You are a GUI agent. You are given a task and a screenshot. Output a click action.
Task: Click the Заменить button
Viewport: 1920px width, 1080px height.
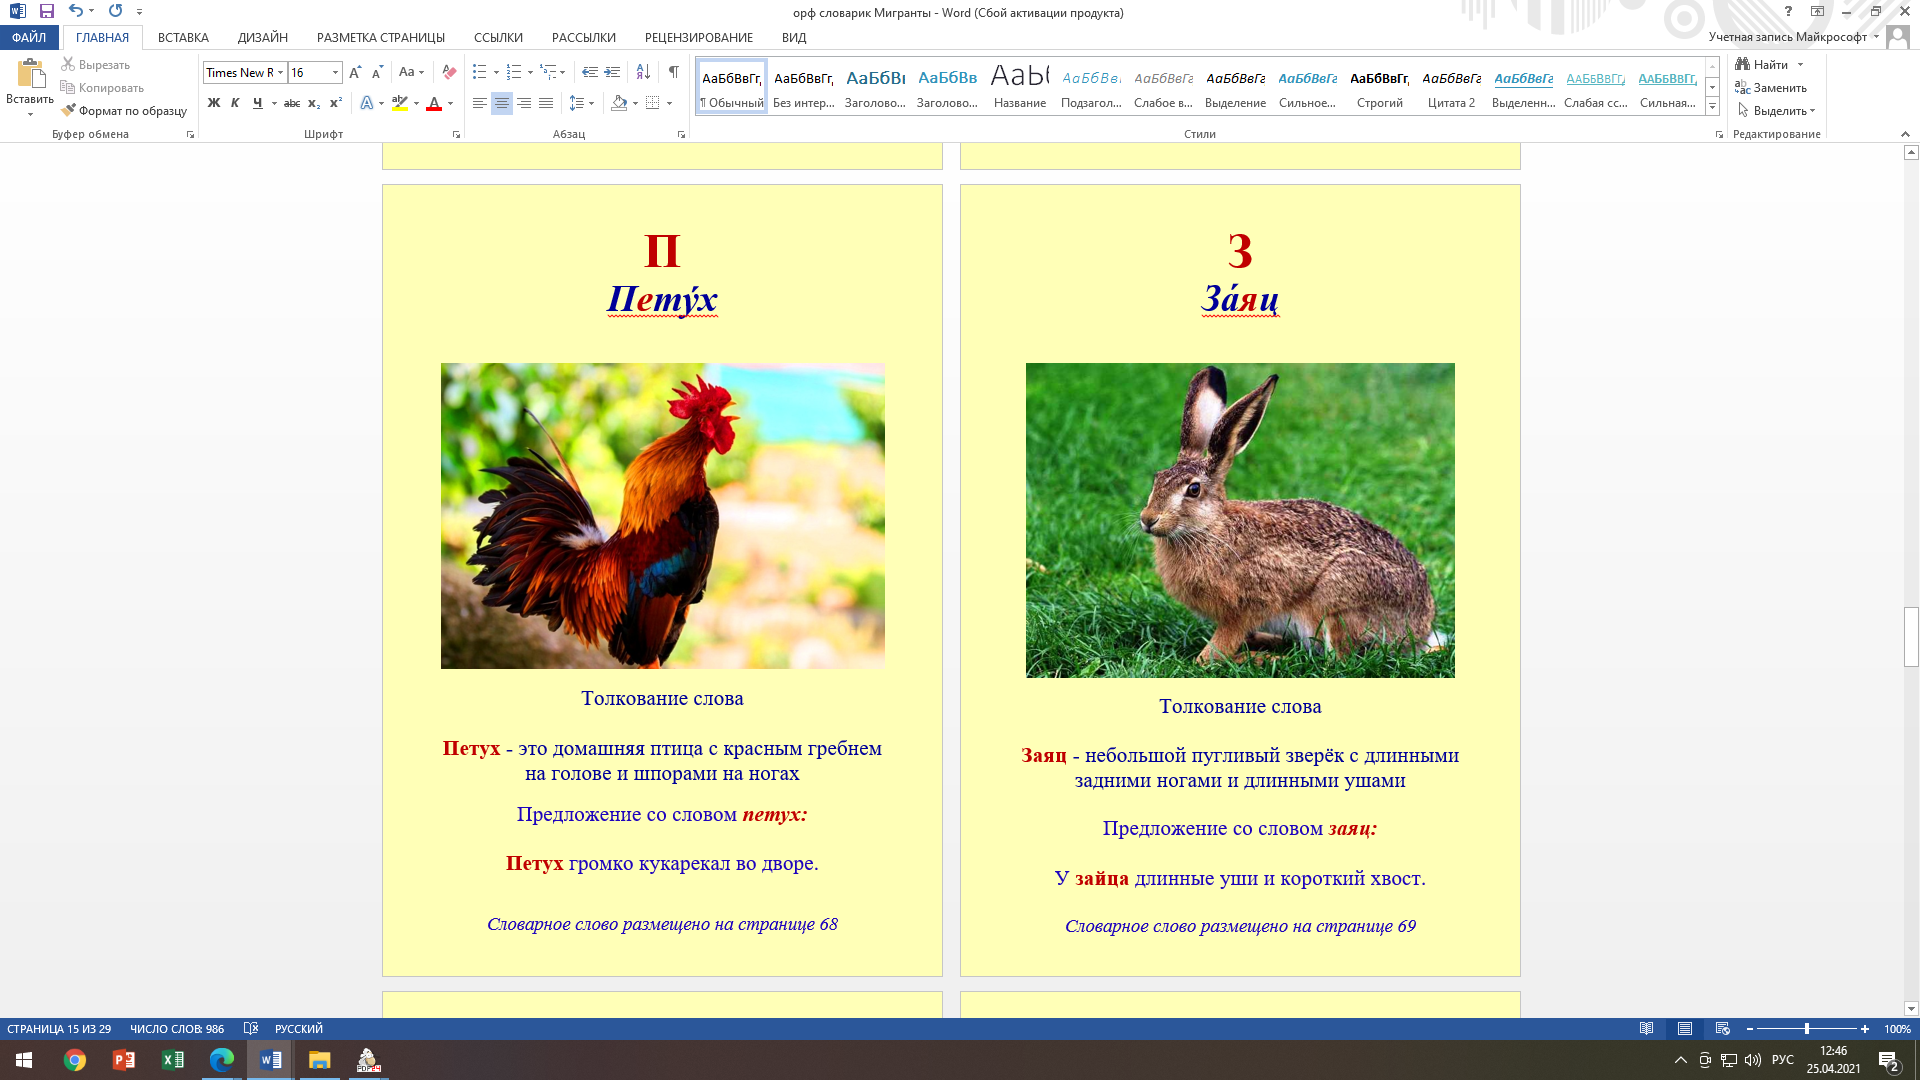point(1771,88)
